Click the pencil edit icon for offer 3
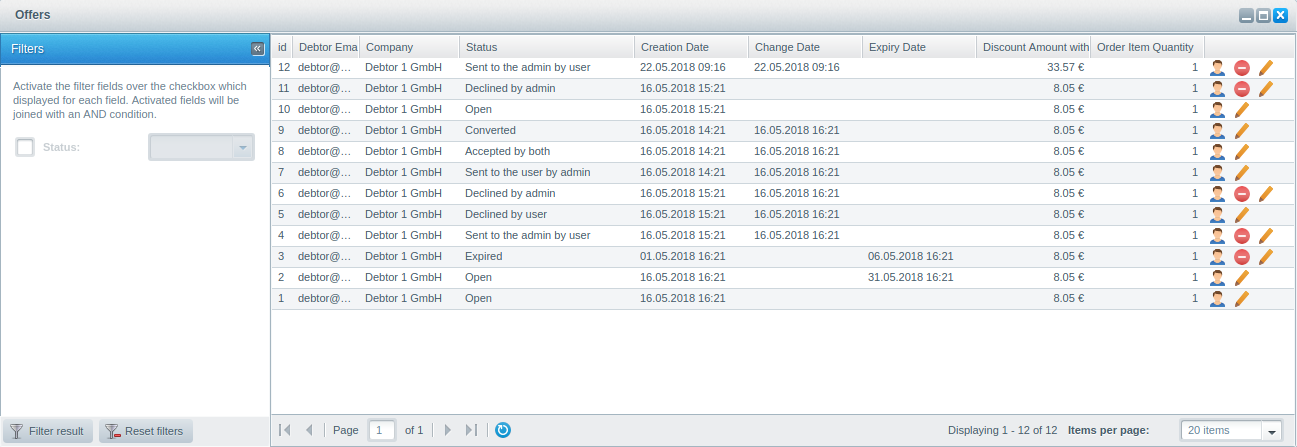Viewport: 1297px width, 447px height. pyautogui.click(x=1266, y=257)
